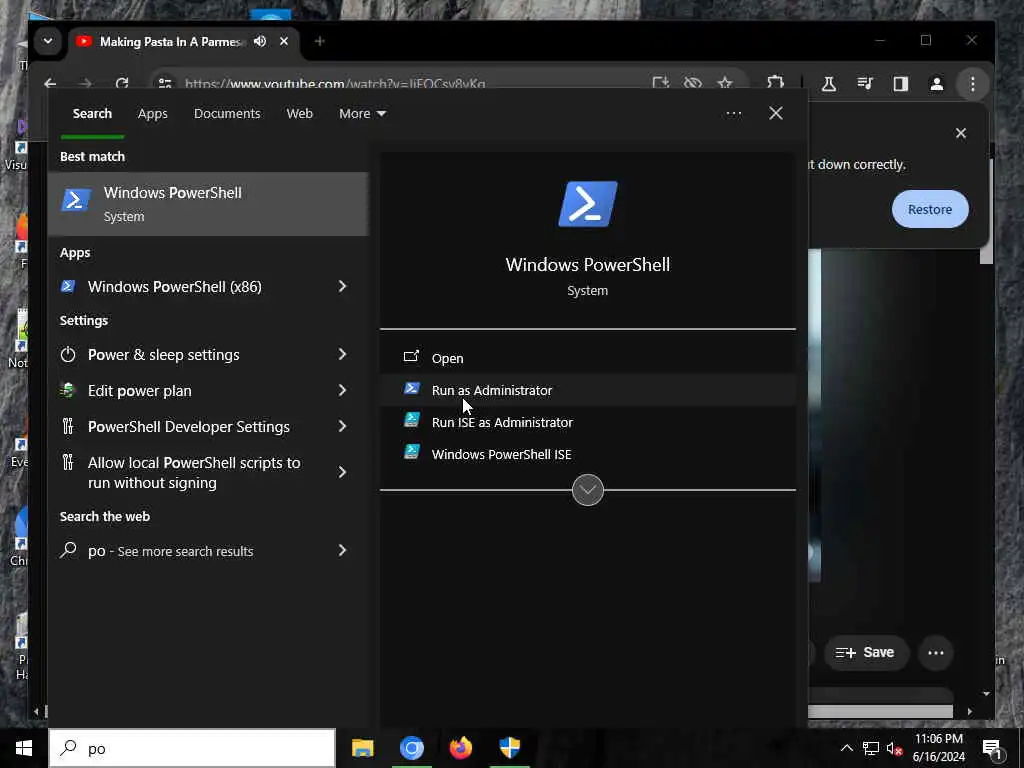Click Run ISE as Administrator
Image resolution: width=1024 pixels, height=768 pixels.
(588, 422)
